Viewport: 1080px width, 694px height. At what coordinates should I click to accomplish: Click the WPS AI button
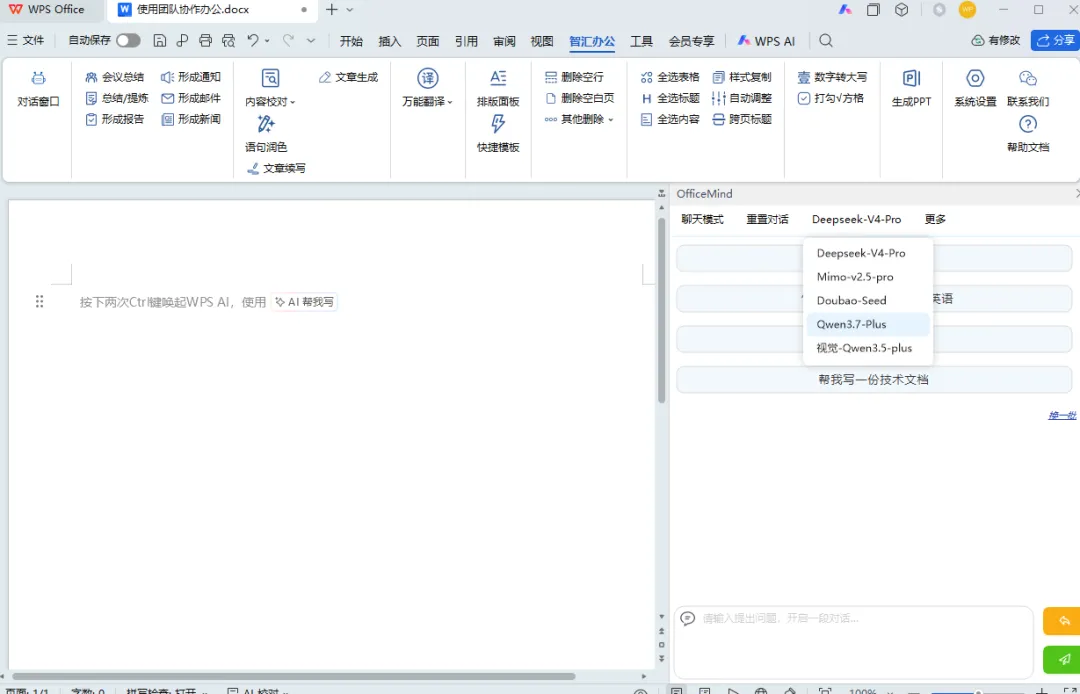pos(766,41)
